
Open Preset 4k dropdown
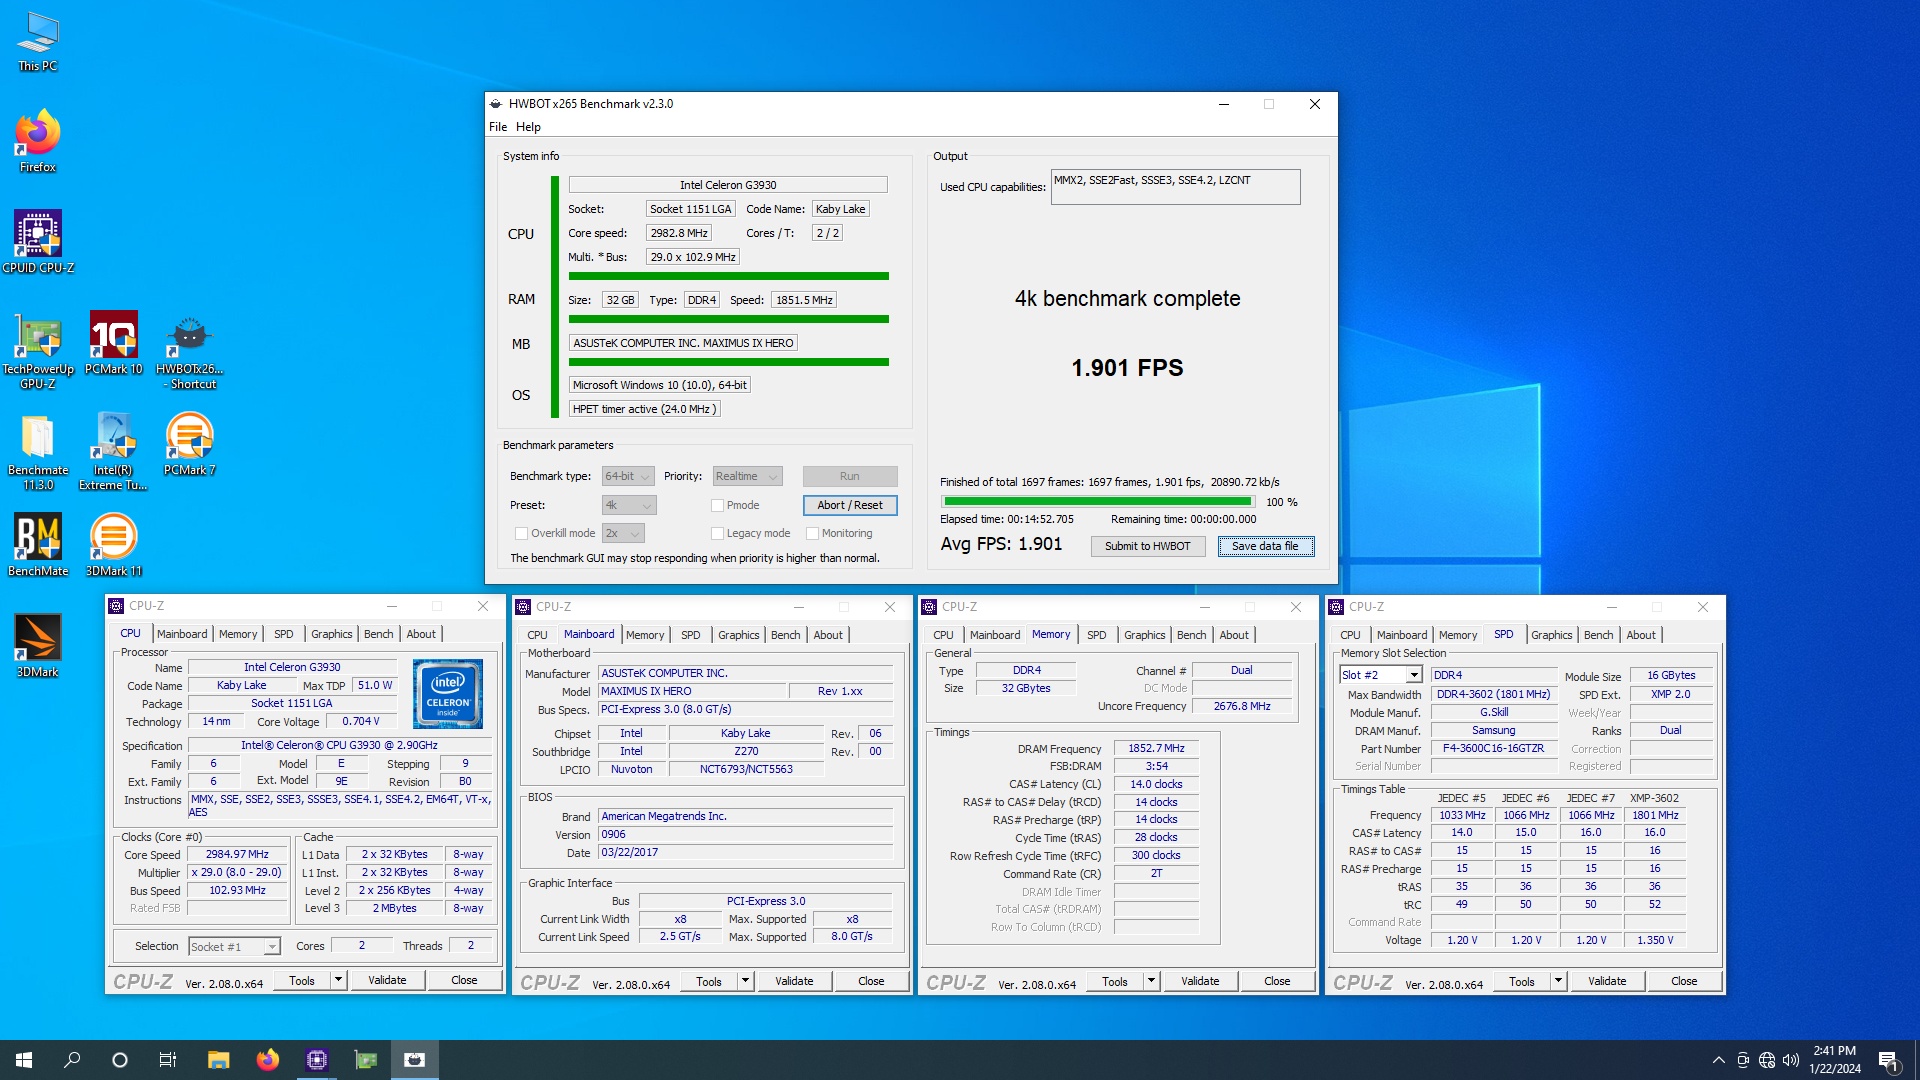coord(629,506)
